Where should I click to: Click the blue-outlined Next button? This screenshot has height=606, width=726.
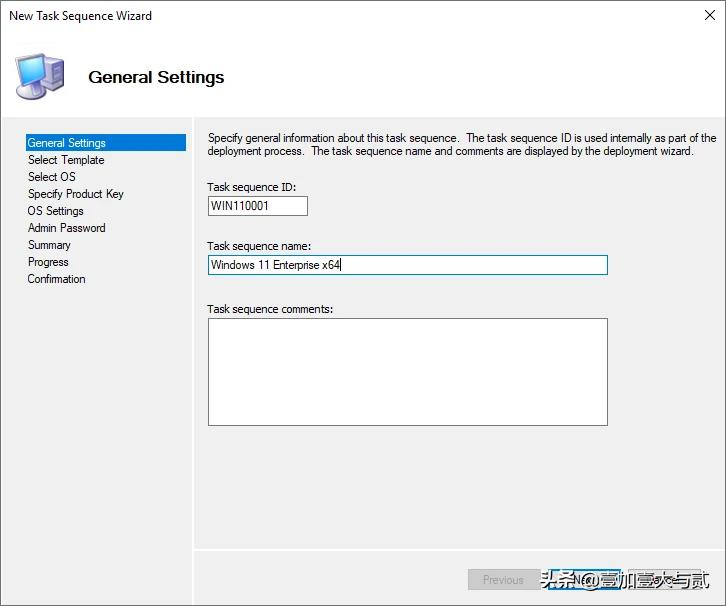(x=584, y=580)
